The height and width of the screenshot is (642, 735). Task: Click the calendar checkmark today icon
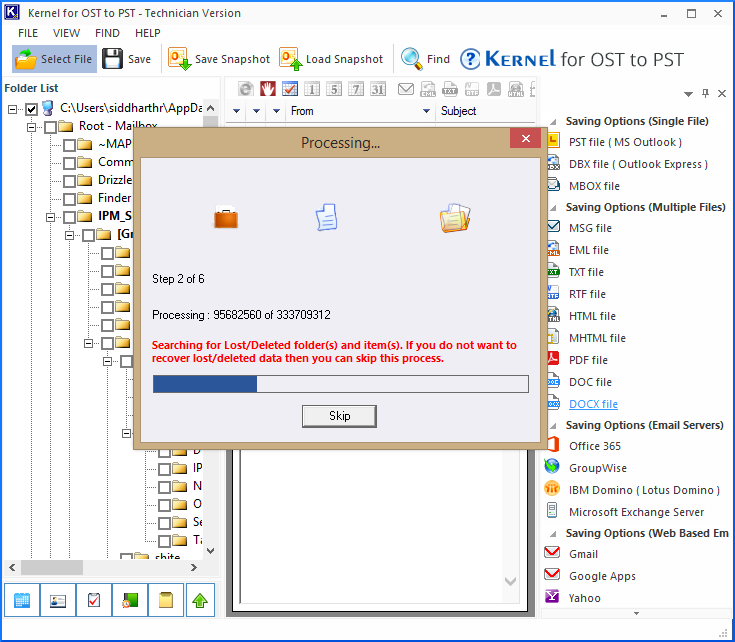coord(290,89)
